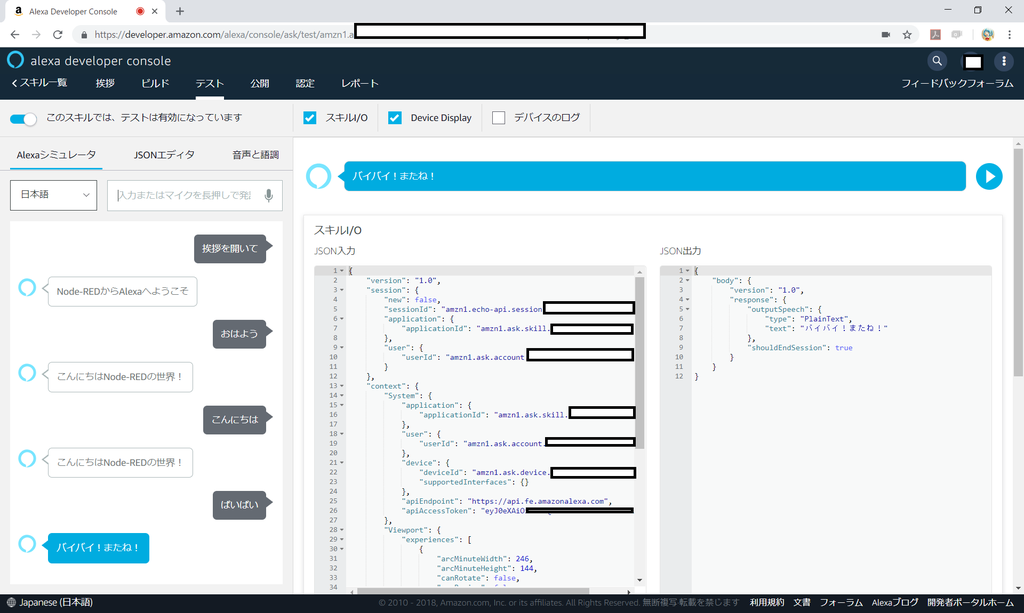Close the Alexa Developer Console tab
Screen dimensions: 1024x613
[155, 11]
